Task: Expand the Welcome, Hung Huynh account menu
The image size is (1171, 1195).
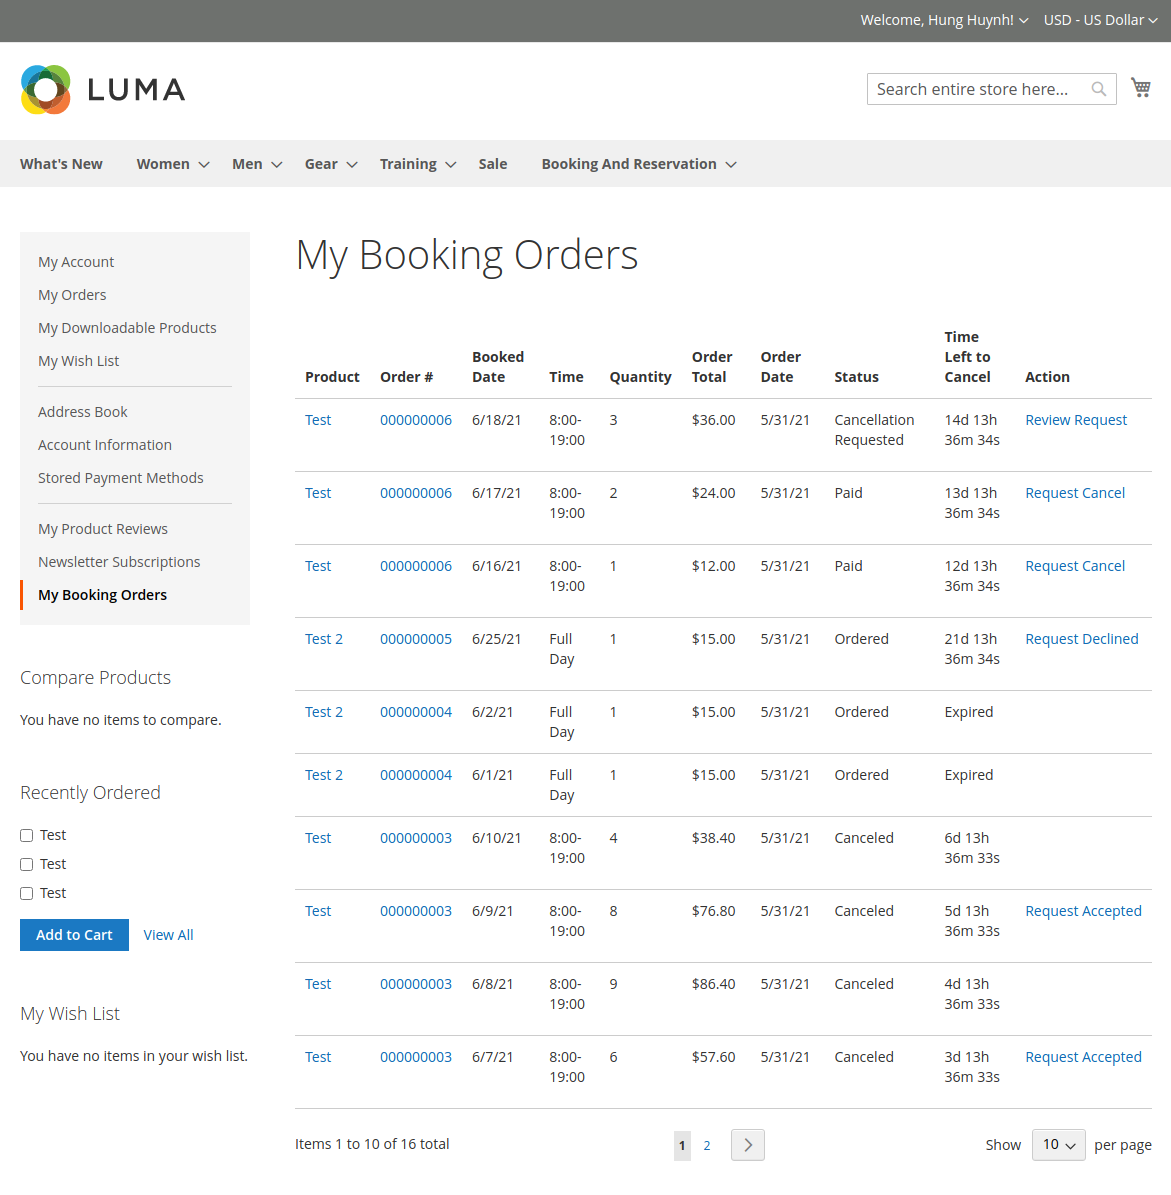Action: pyautogui.click(x=944, y=20)
